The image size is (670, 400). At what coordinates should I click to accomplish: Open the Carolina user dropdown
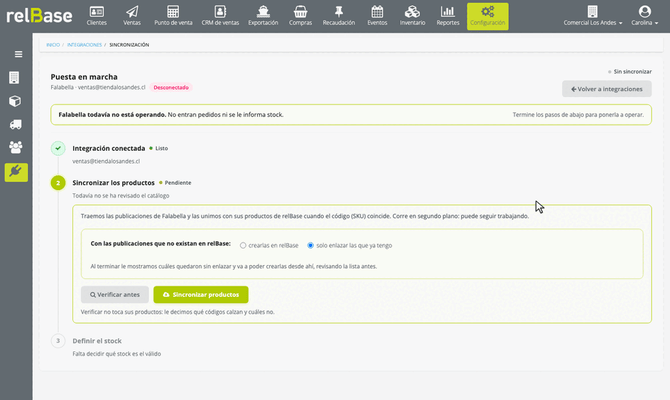click(x=644, y=16)
